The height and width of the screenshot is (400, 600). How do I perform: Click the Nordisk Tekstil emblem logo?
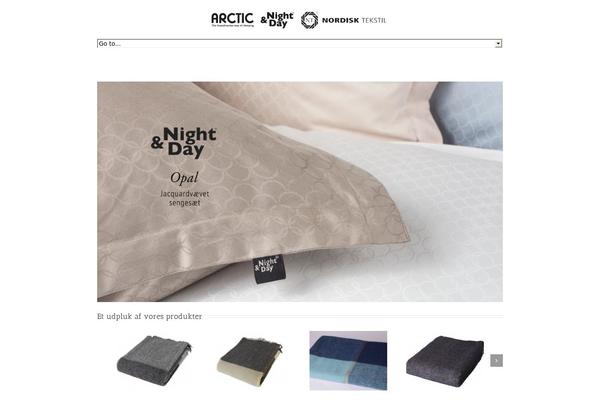click(x=309, y=20)
